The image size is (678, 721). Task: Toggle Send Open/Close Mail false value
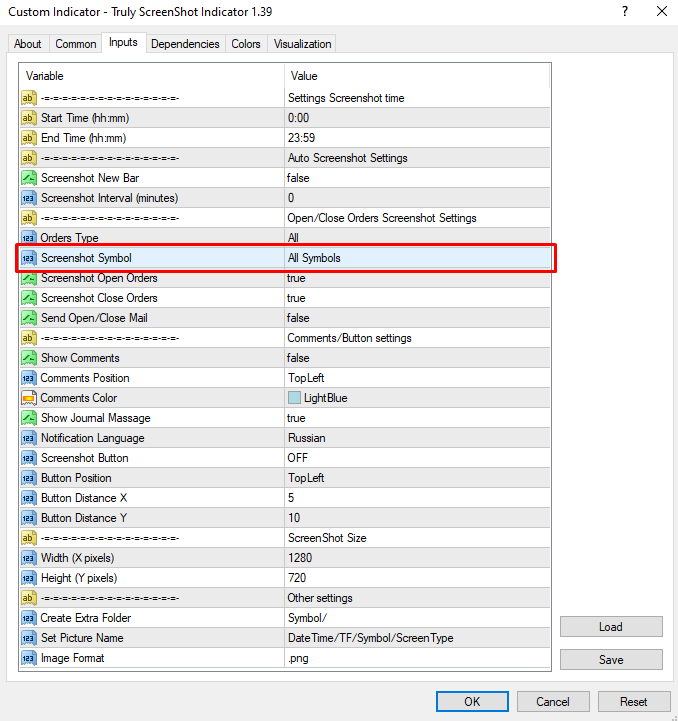click(x=417, y=318)
